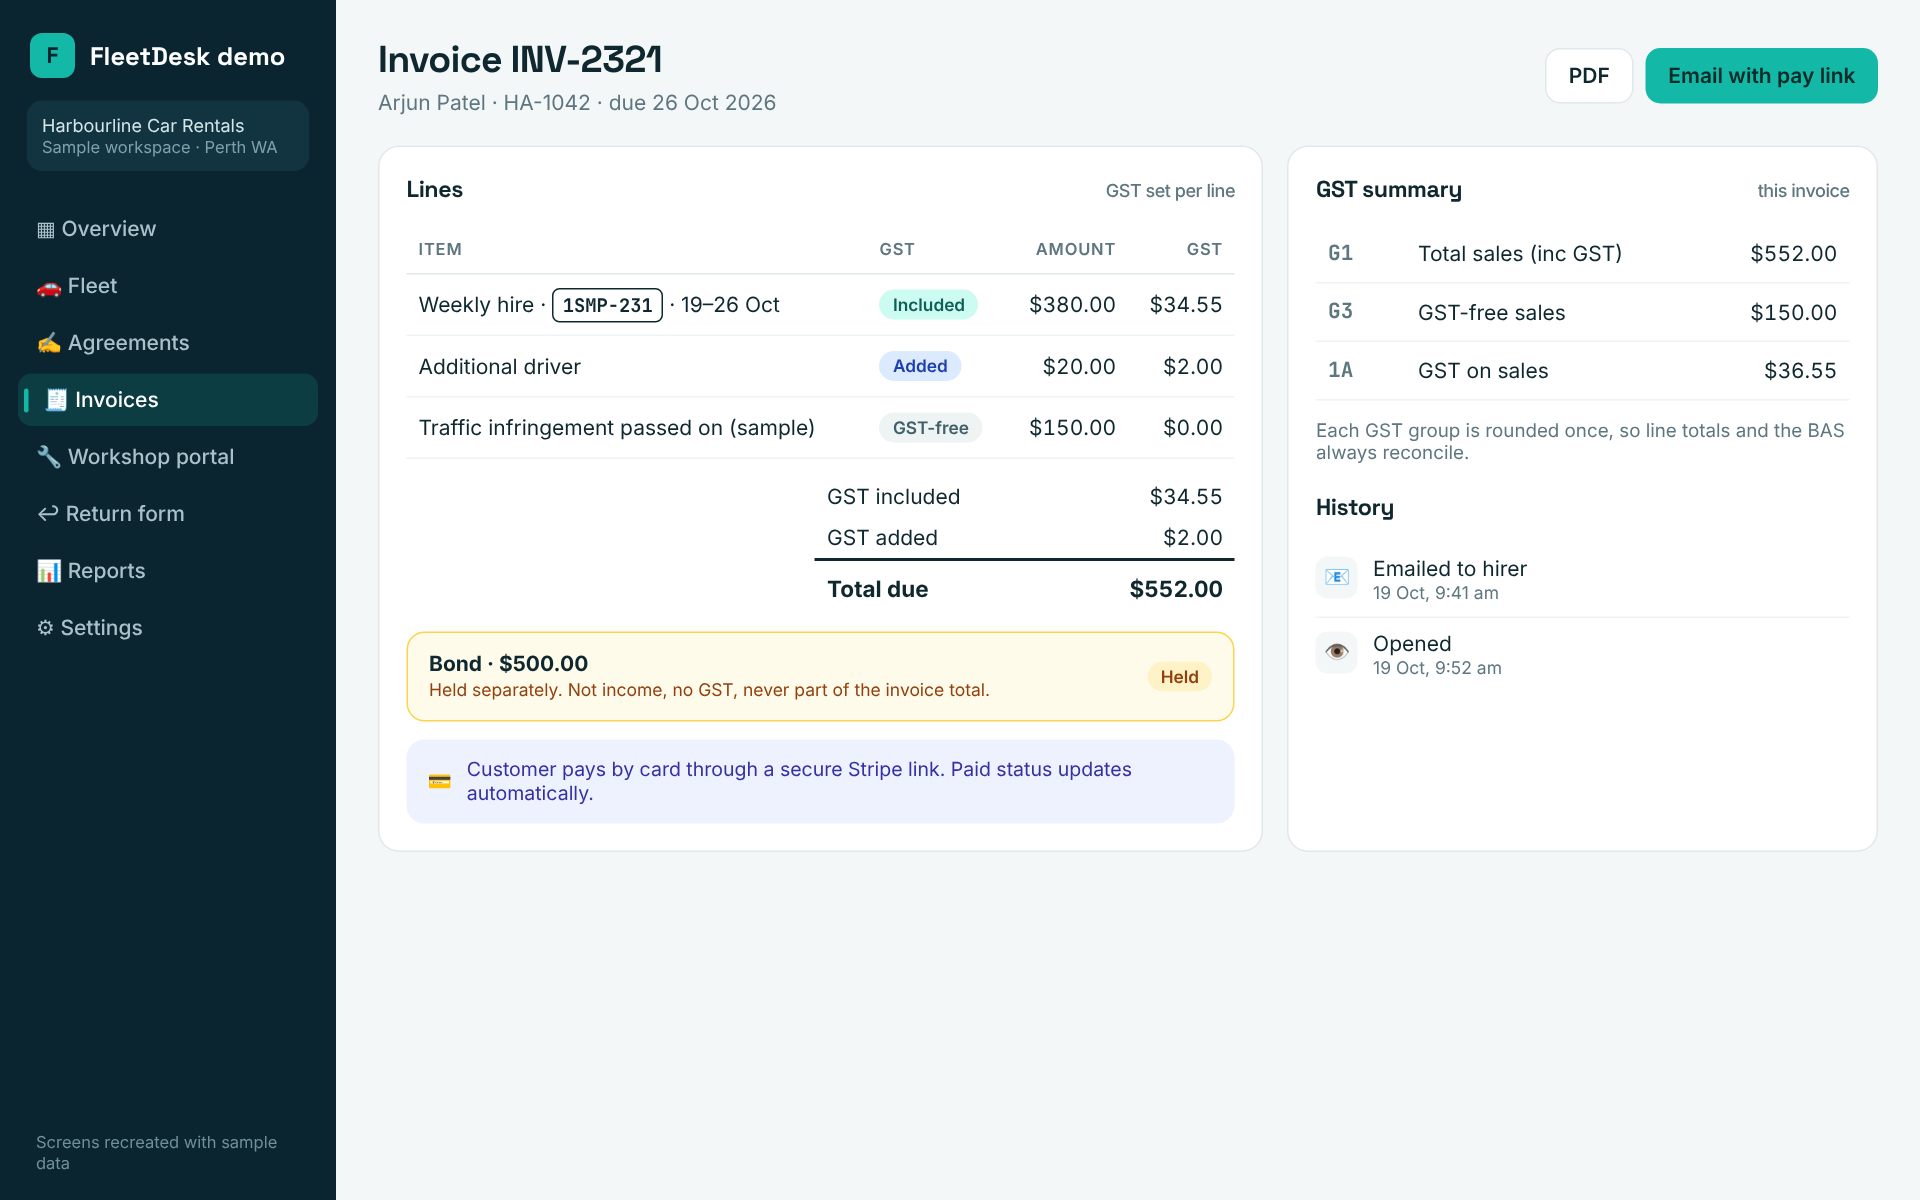Open the Settings page label

101,628
